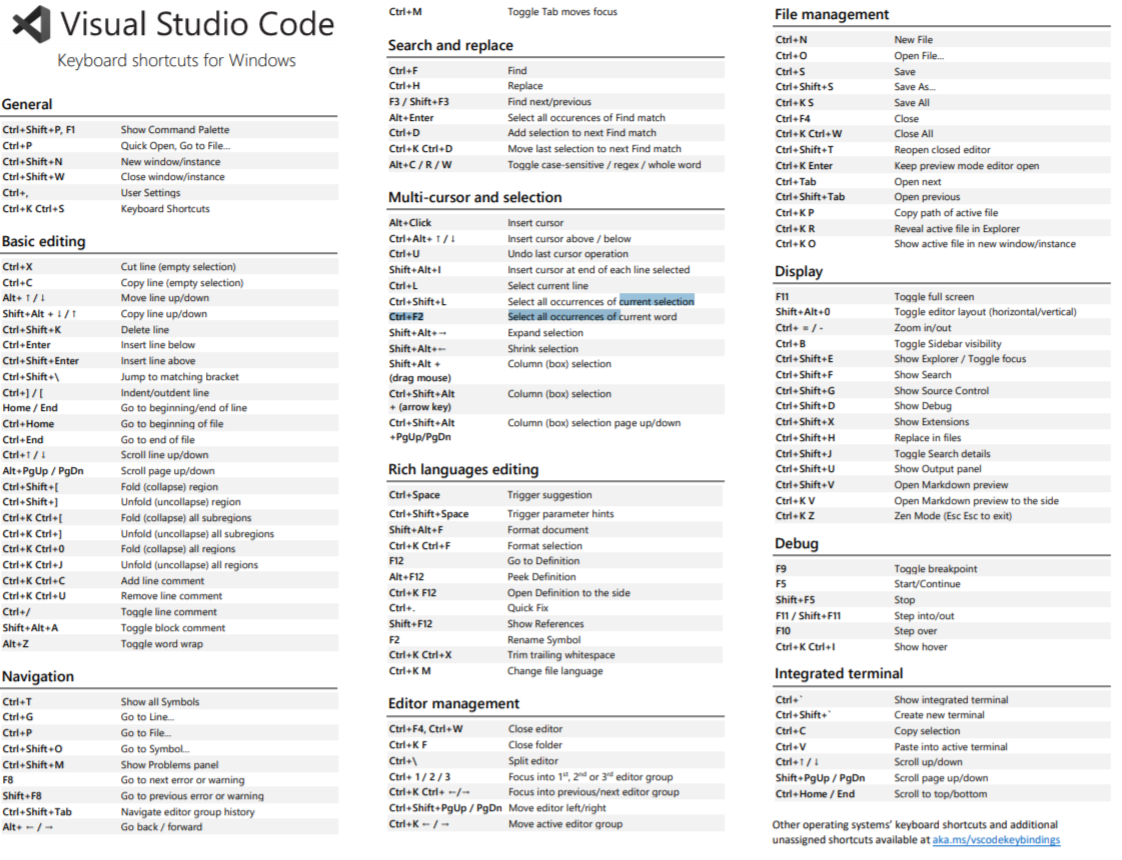The width and height of the screenshot is (1122, 860).
Task: Select the "Display" section heading
Action: pyautogui.click(x=798, y=271)
